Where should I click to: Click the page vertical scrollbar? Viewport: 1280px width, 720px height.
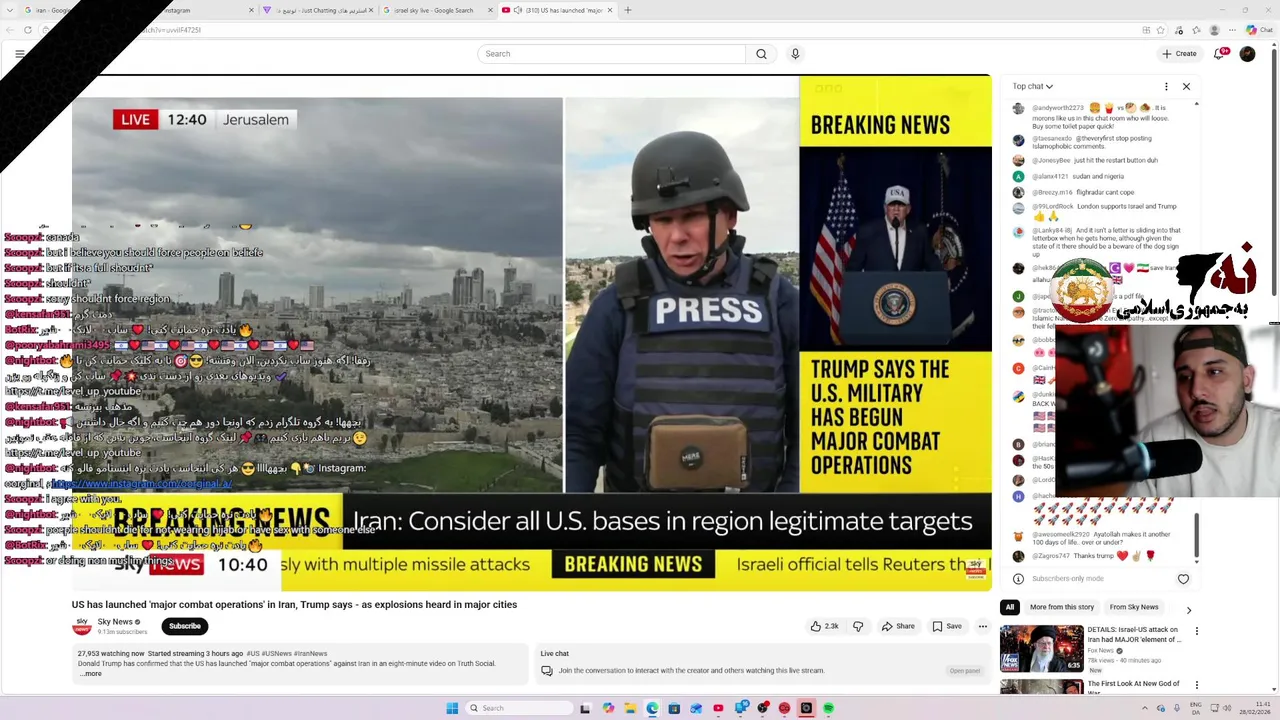pyautogui.click(x=1273, y=170)
